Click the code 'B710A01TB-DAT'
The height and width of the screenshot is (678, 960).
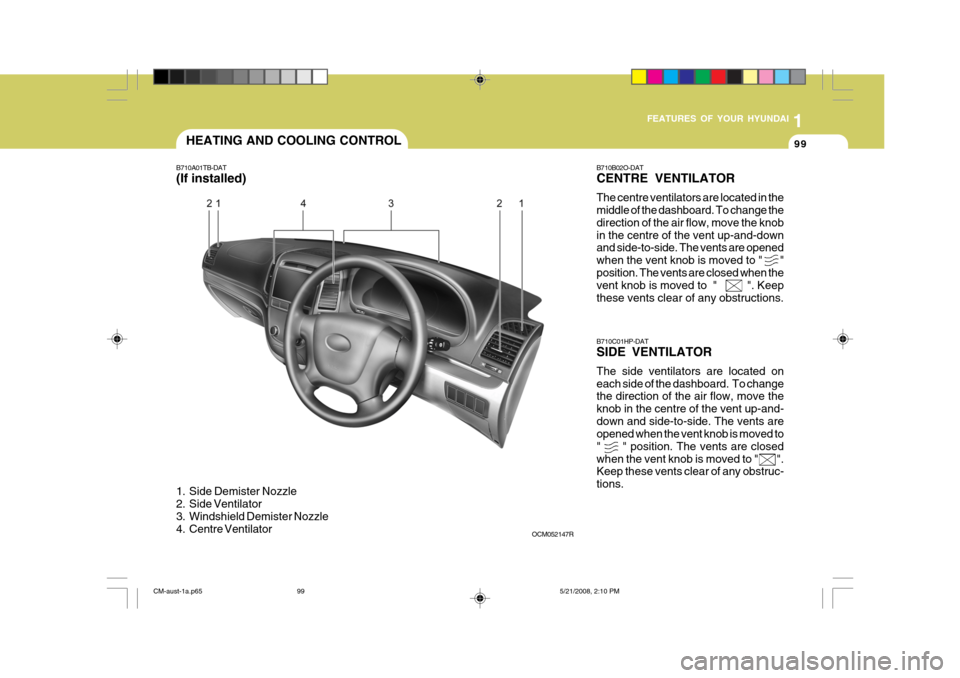(201, 168)
